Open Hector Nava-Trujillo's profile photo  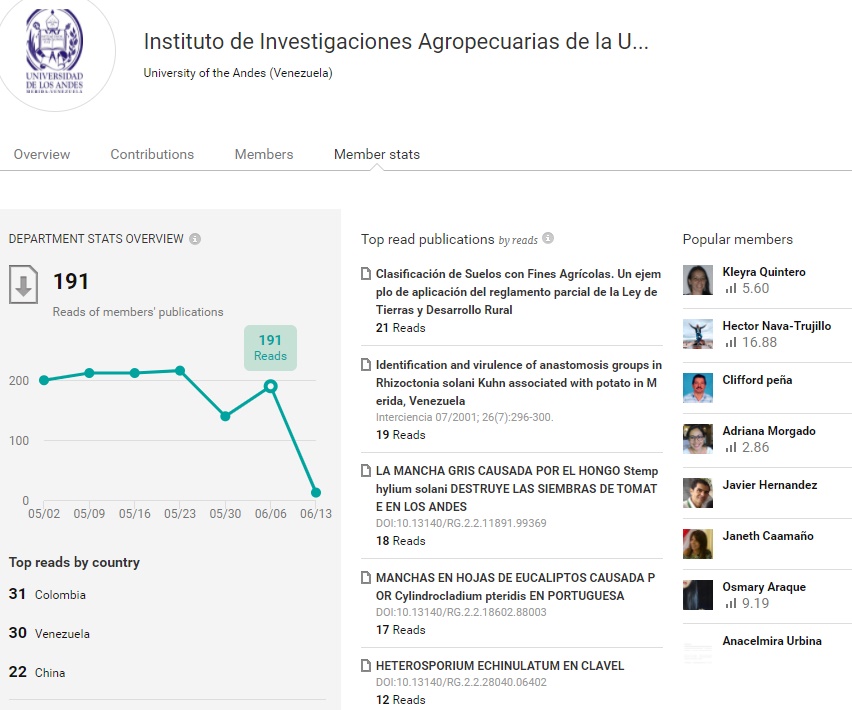(698, 334)
